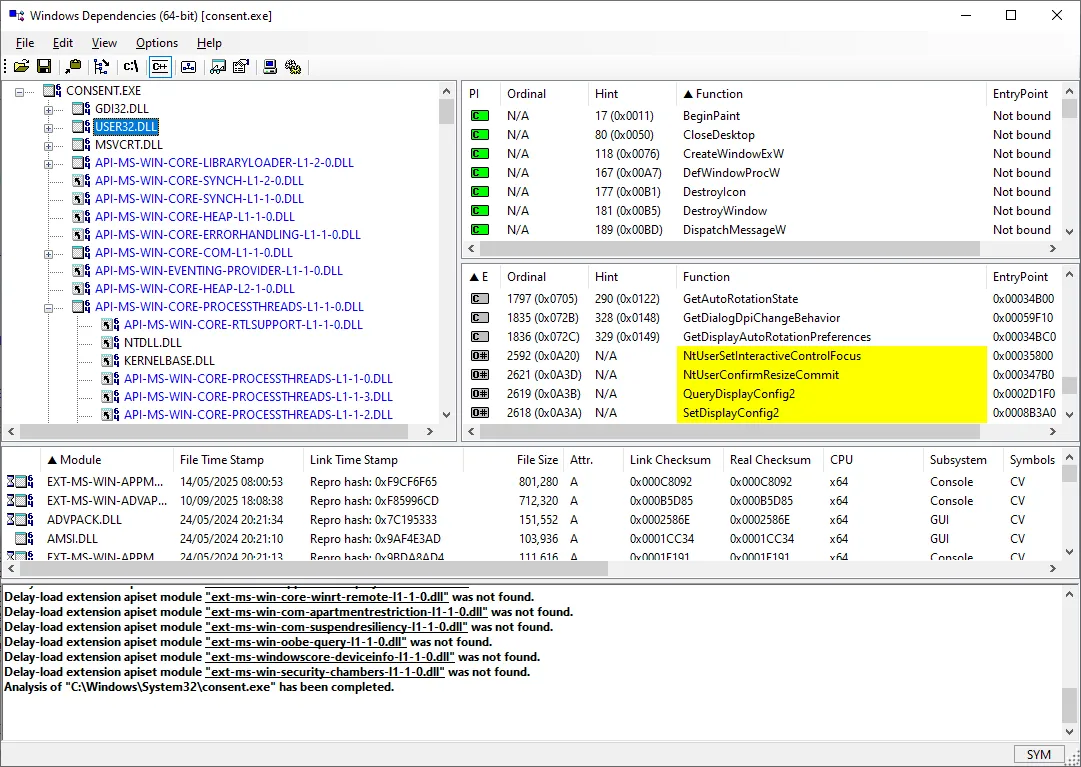This screenshot has height=767, width=1081.
Task: Collapse API-MS-WIN-CORE-PROCESSTHREADS-L1-1-0.DLL parent node
Action: click(48, 307)
